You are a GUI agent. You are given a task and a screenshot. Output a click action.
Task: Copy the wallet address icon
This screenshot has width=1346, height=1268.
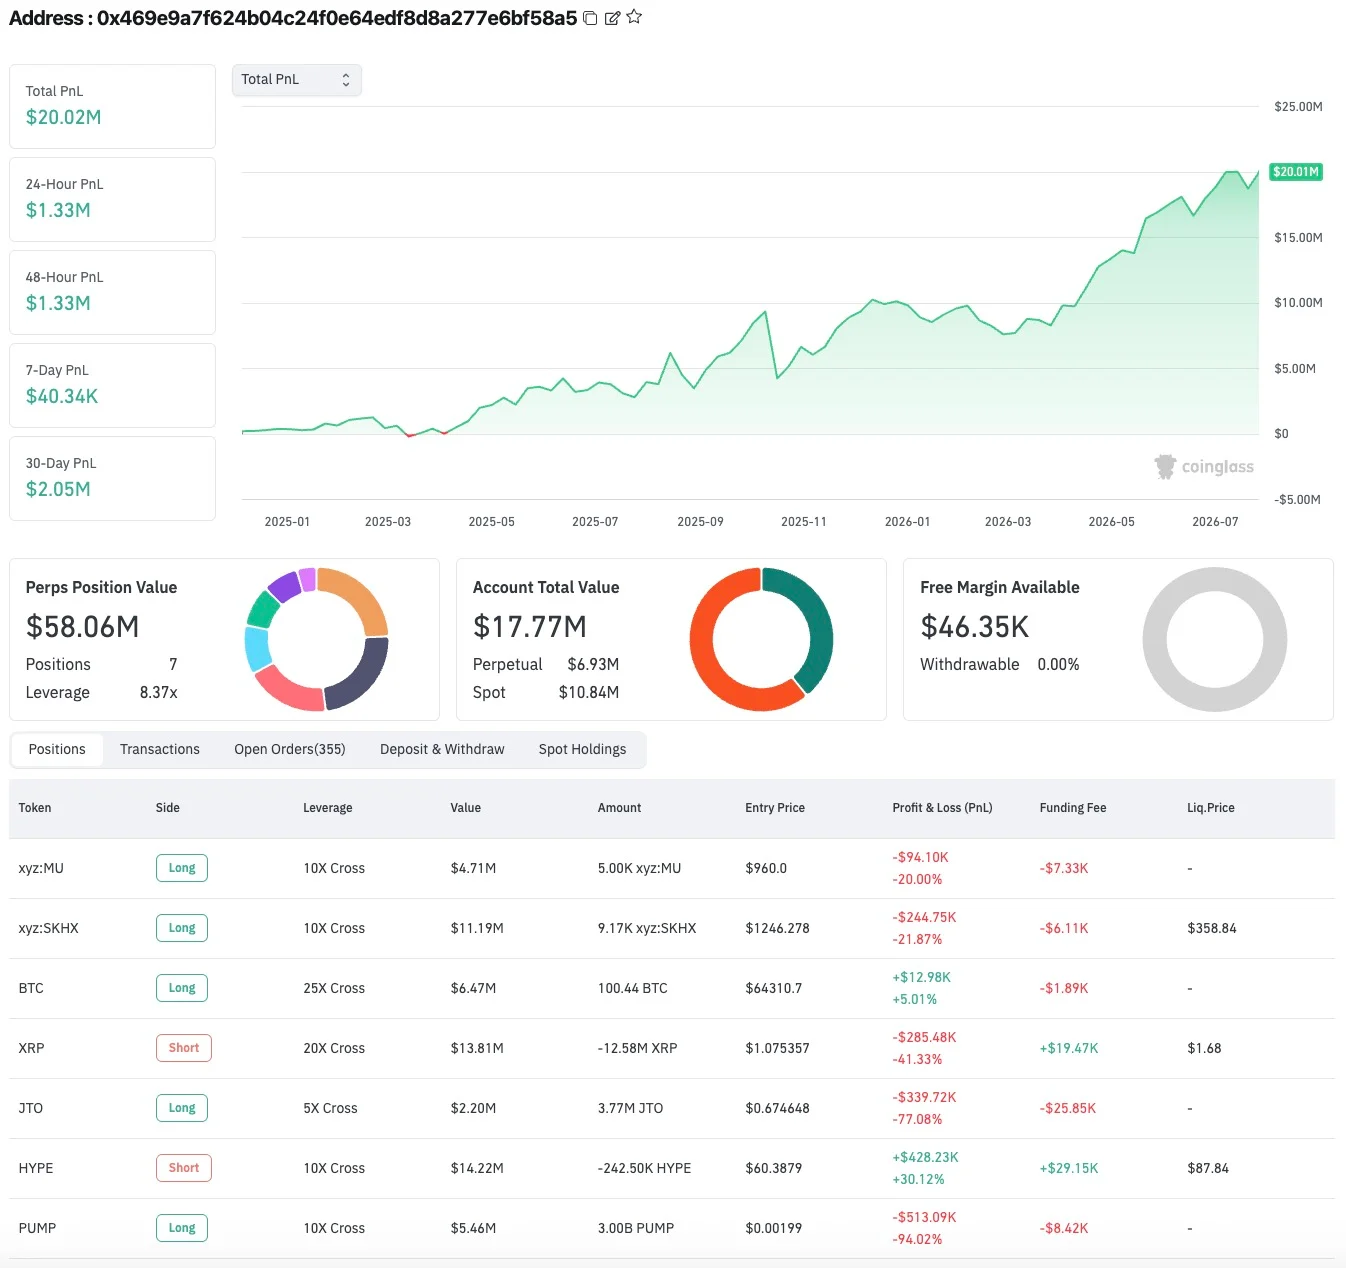point(590,18)
